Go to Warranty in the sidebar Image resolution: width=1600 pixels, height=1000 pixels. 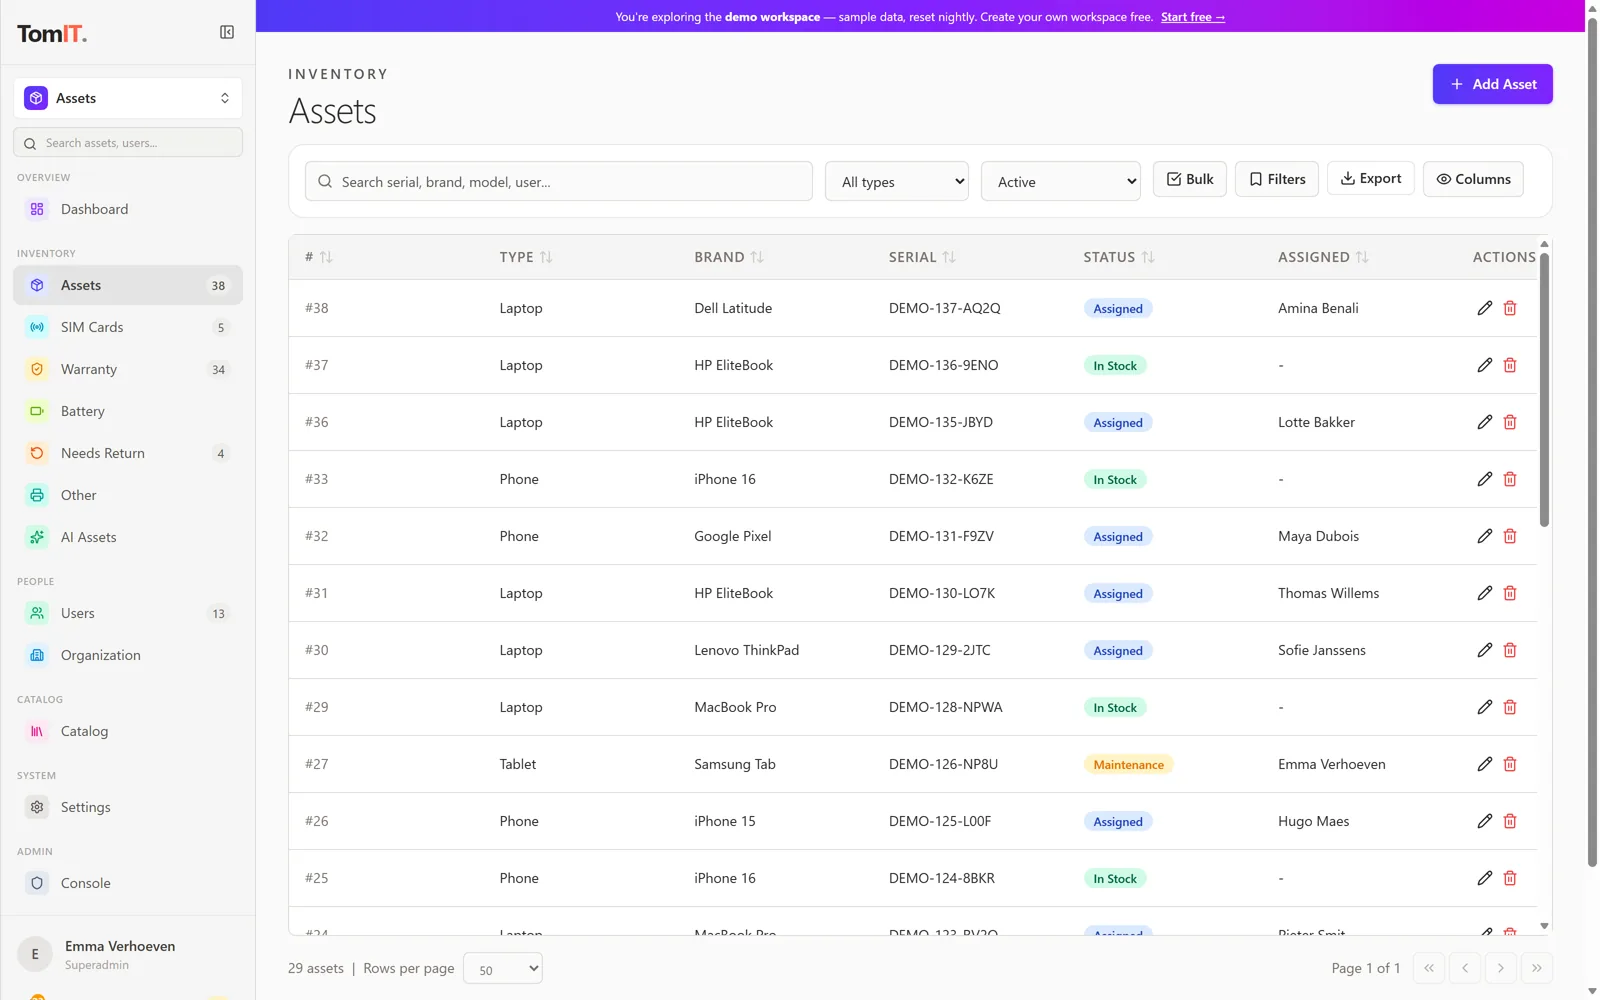tap(128, 369)
